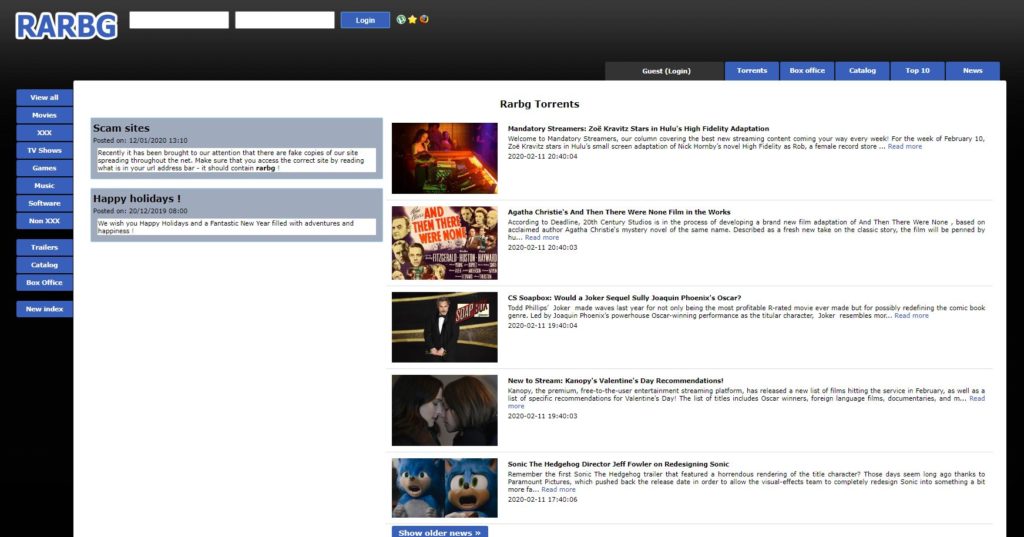Click the green globe icon beside Login

pyautogui.click(x=401, y=20)
